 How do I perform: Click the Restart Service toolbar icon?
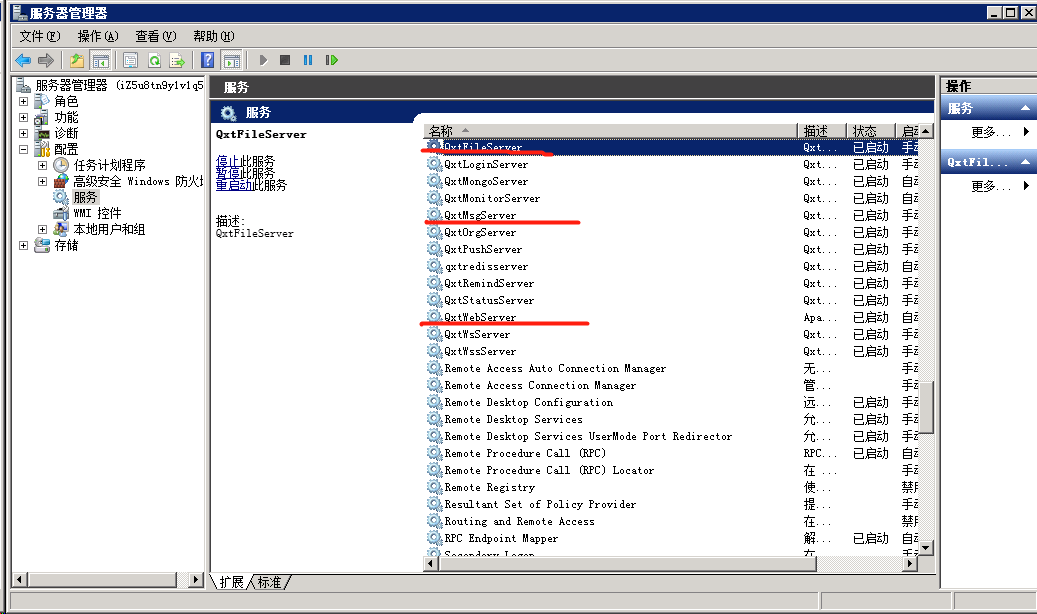(x=331, y=60)
